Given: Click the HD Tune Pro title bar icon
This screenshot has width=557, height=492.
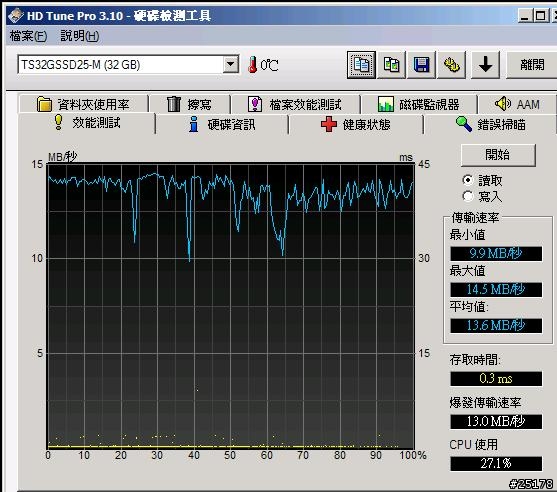Looking at the screenshot, I should pos(16,15).
